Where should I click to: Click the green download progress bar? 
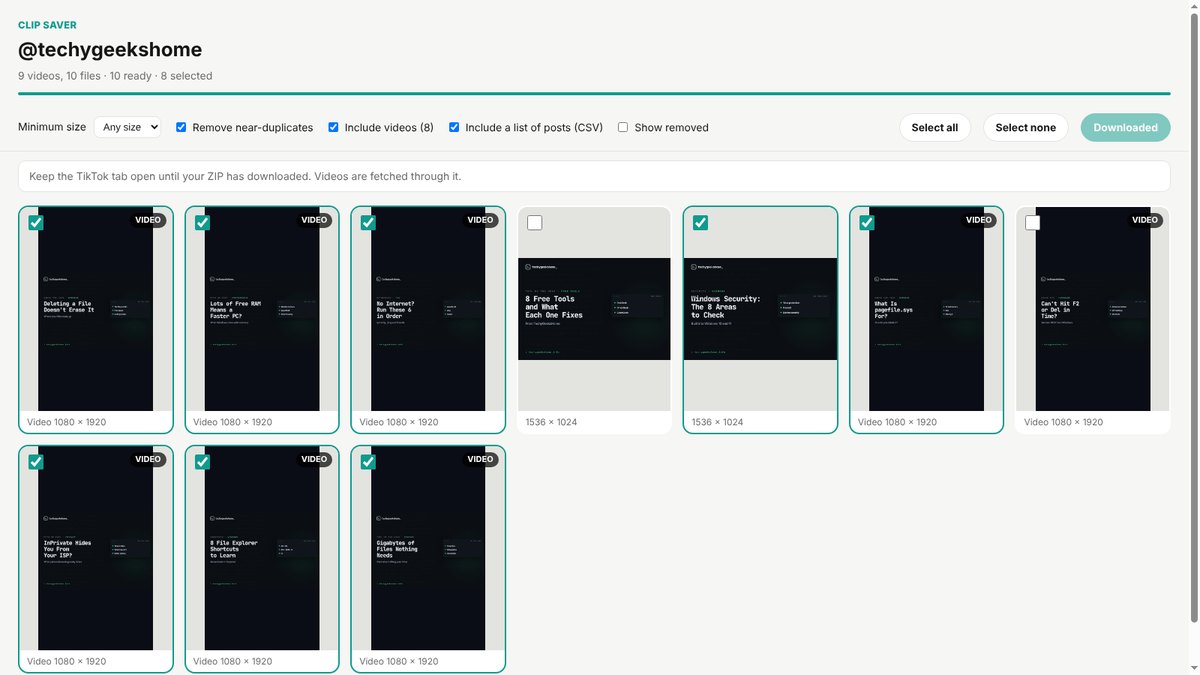tap(594, 94)
